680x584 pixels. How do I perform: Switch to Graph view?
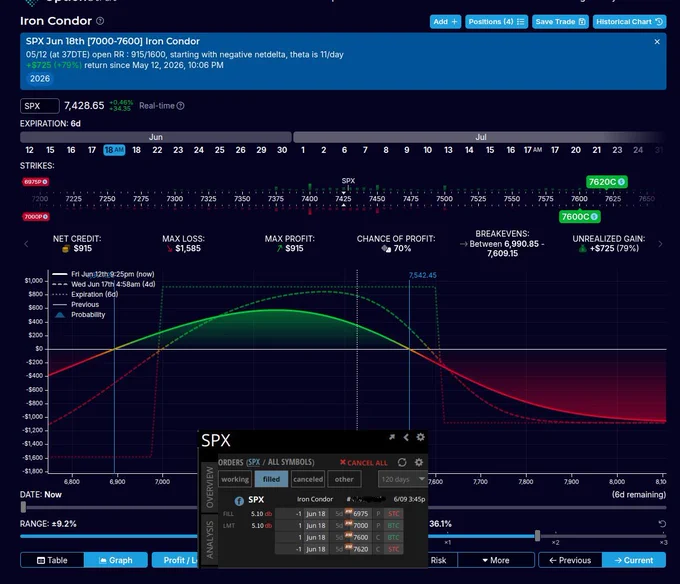(116, 560)
